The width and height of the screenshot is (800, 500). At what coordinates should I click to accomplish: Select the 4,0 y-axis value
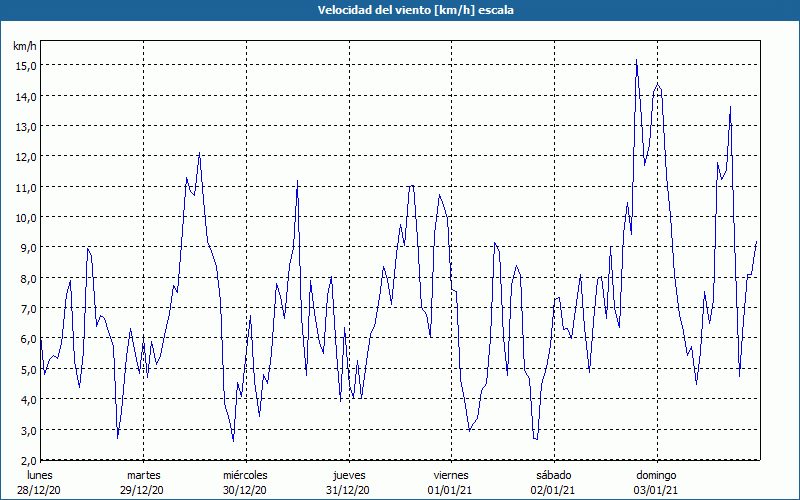click(x=28, y=399)
